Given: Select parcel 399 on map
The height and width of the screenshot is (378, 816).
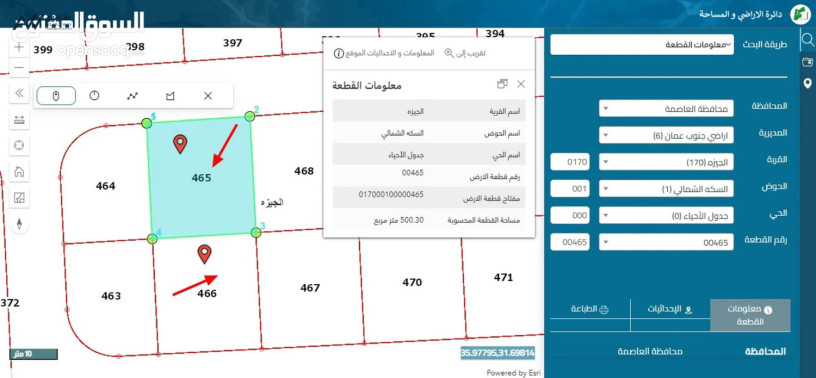Looking at the screenshot, I should pyautogui.click(x=43, y=50).
